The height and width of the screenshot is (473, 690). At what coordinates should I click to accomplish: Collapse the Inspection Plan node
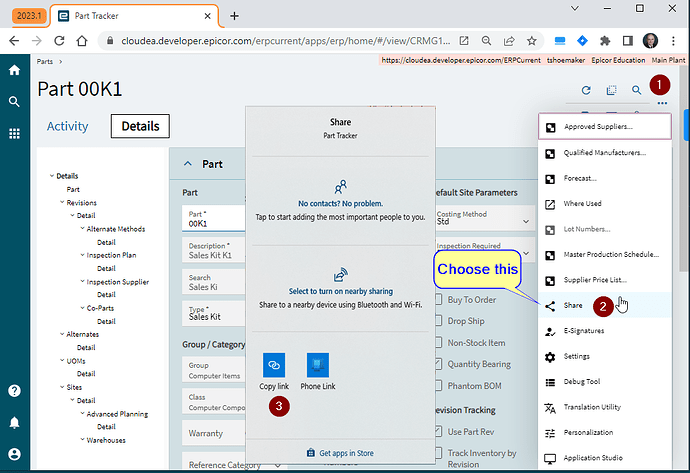click(82, 255)
